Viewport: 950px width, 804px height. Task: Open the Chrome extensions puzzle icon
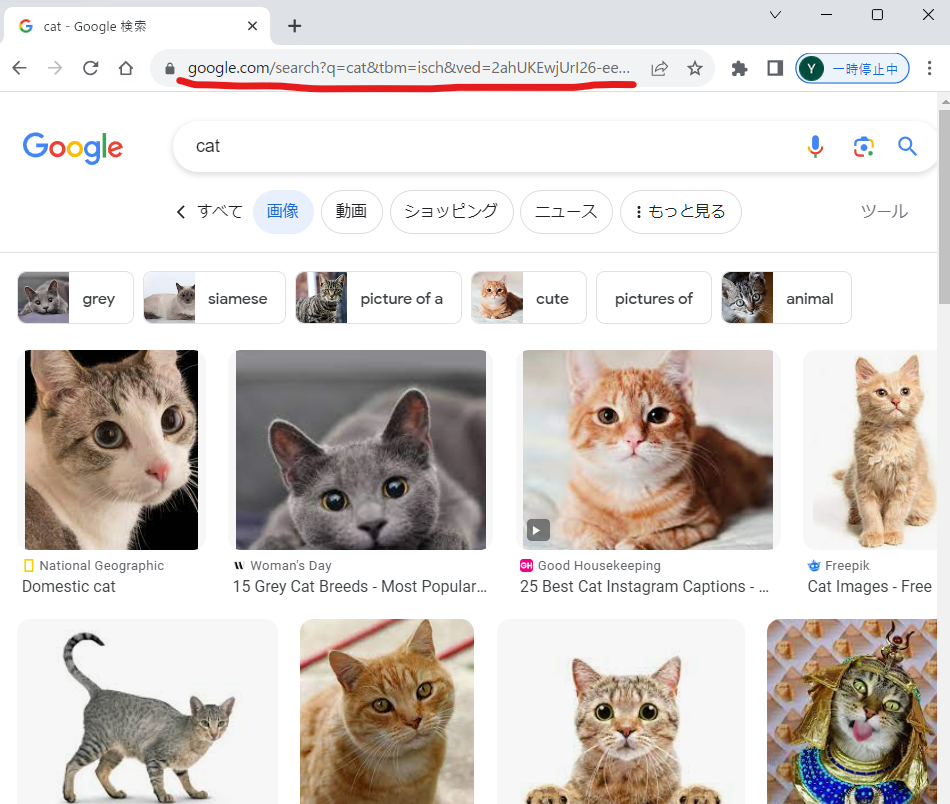tap(740, 69)
